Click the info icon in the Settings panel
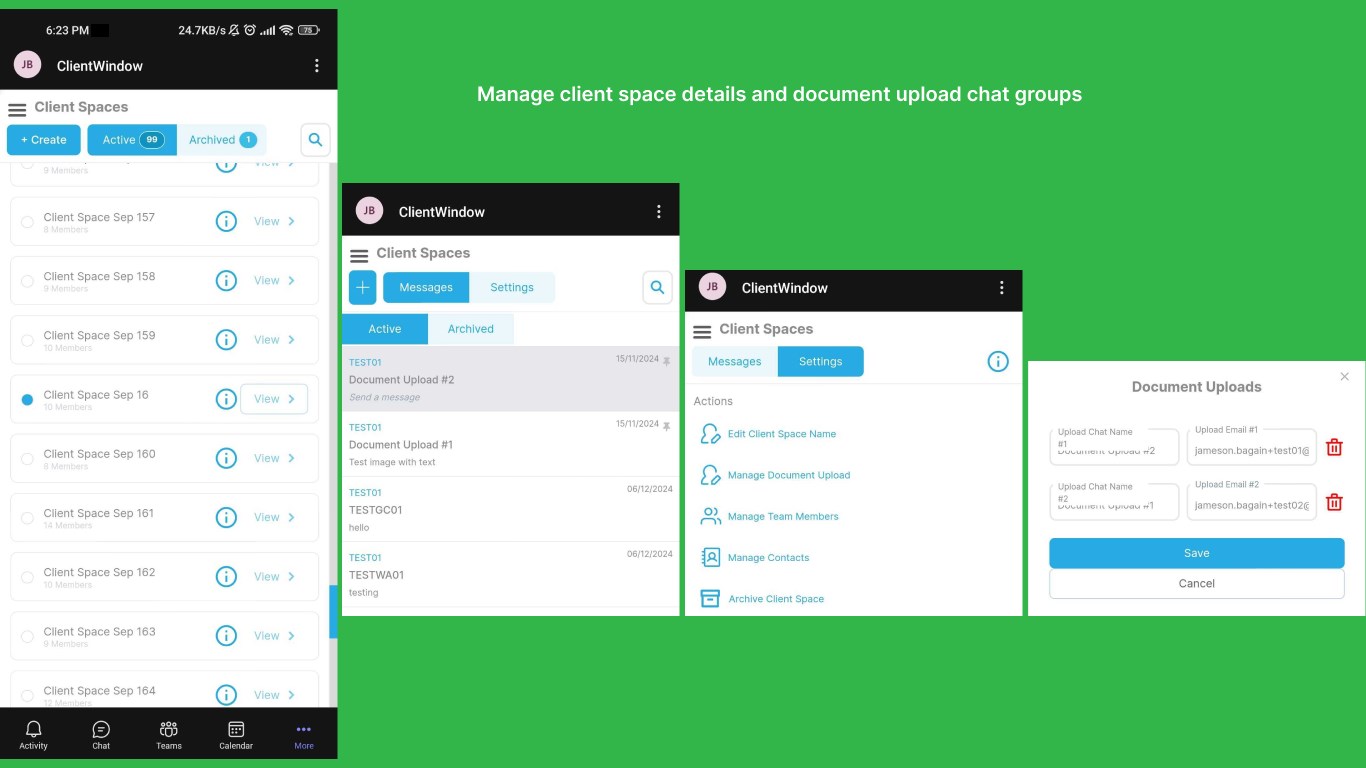 998,362
